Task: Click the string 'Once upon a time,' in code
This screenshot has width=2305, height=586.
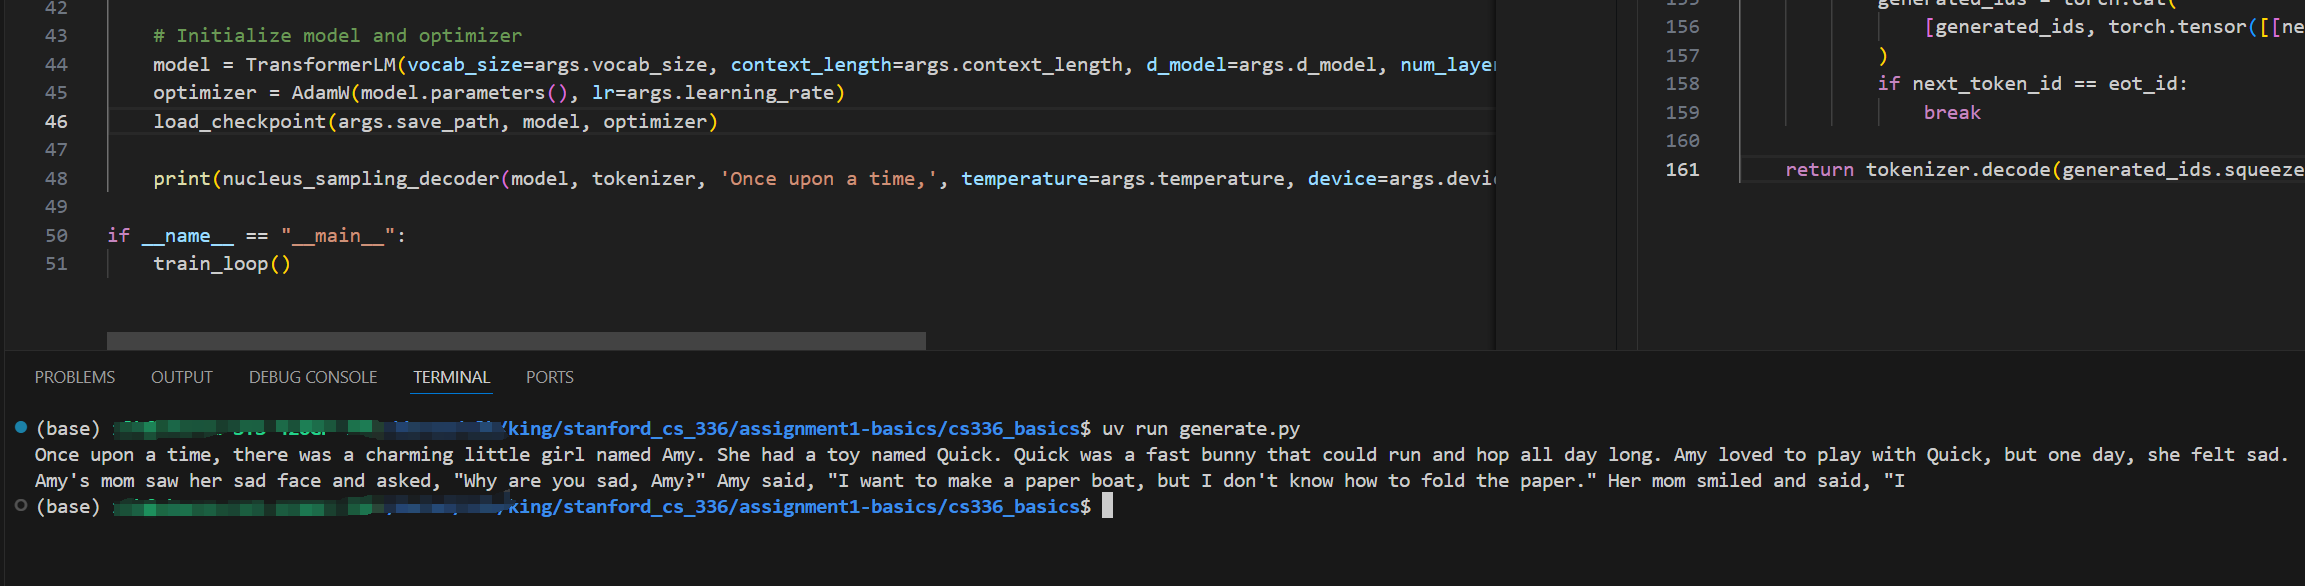Action: click(x=828, y=178)
